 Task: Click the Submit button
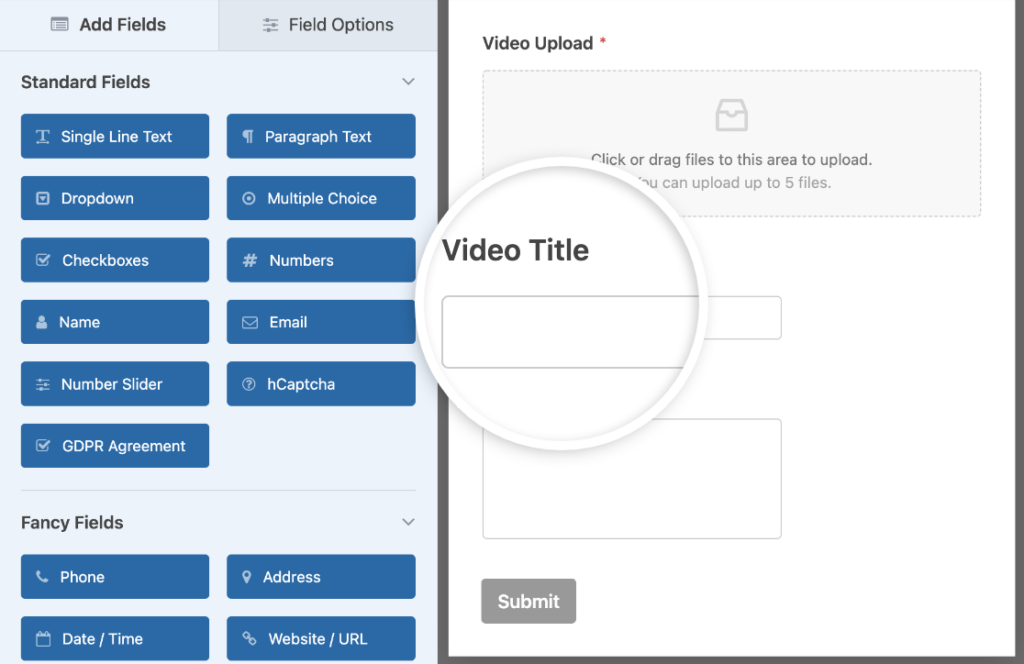click(528, 601)
